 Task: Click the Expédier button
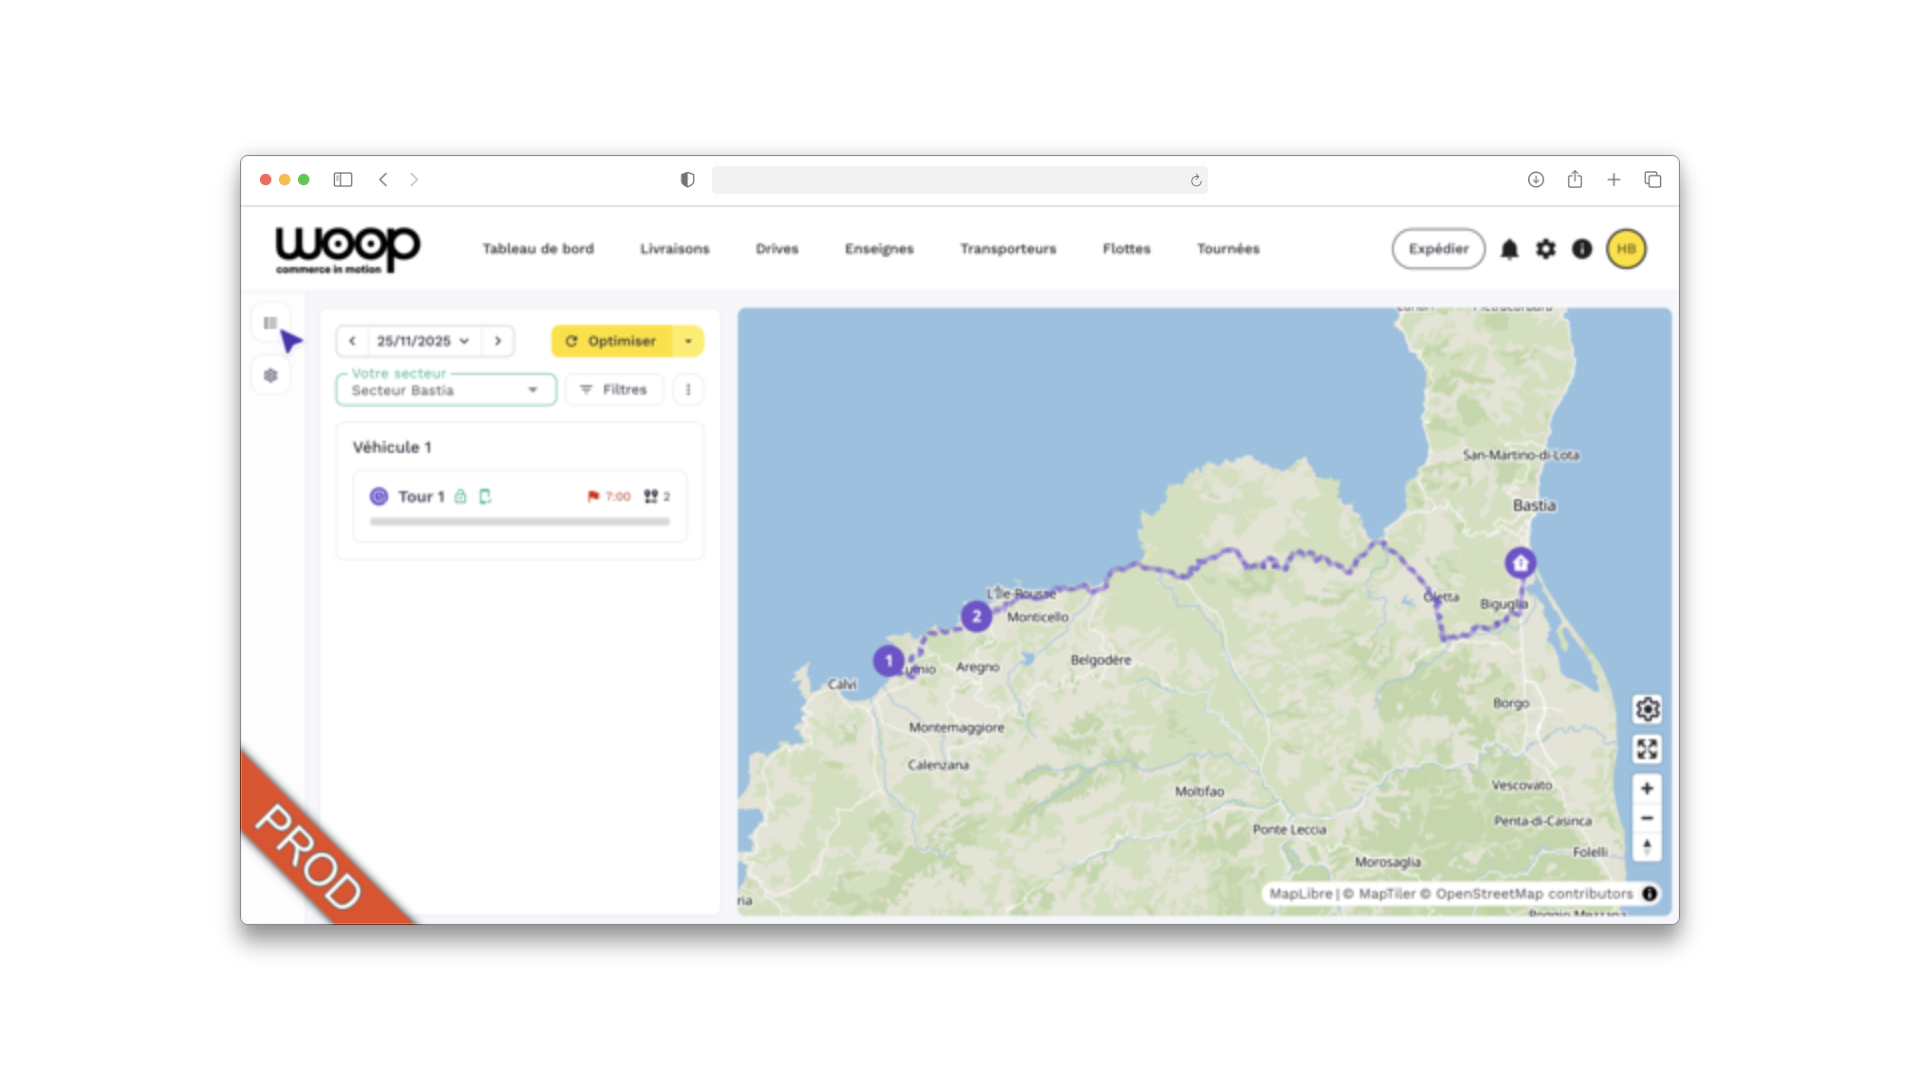[1438, 249]
